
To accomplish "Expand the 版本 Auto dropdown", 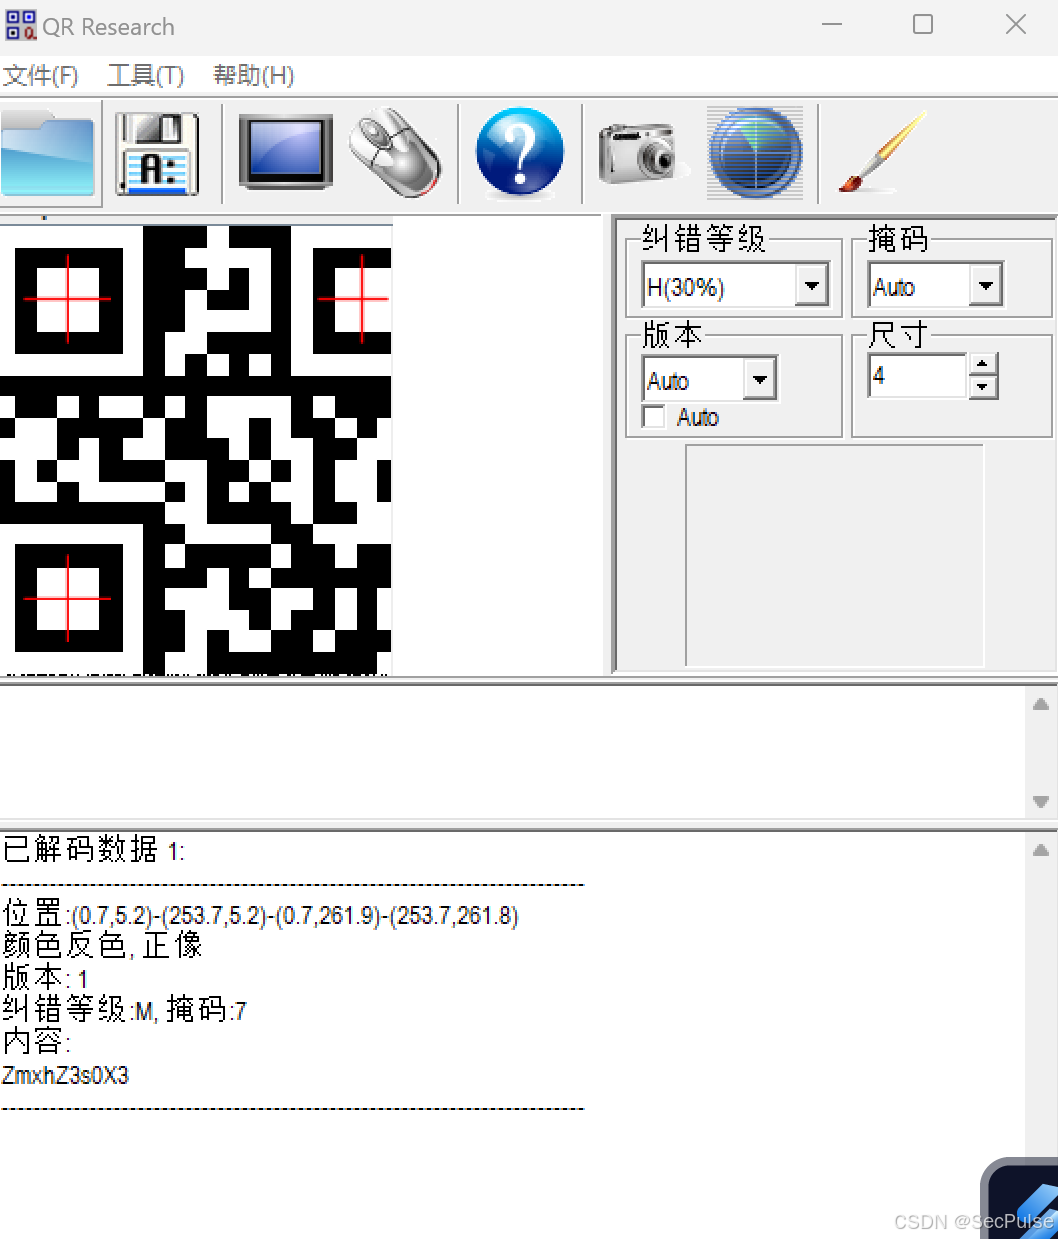I will click(760, 379).
